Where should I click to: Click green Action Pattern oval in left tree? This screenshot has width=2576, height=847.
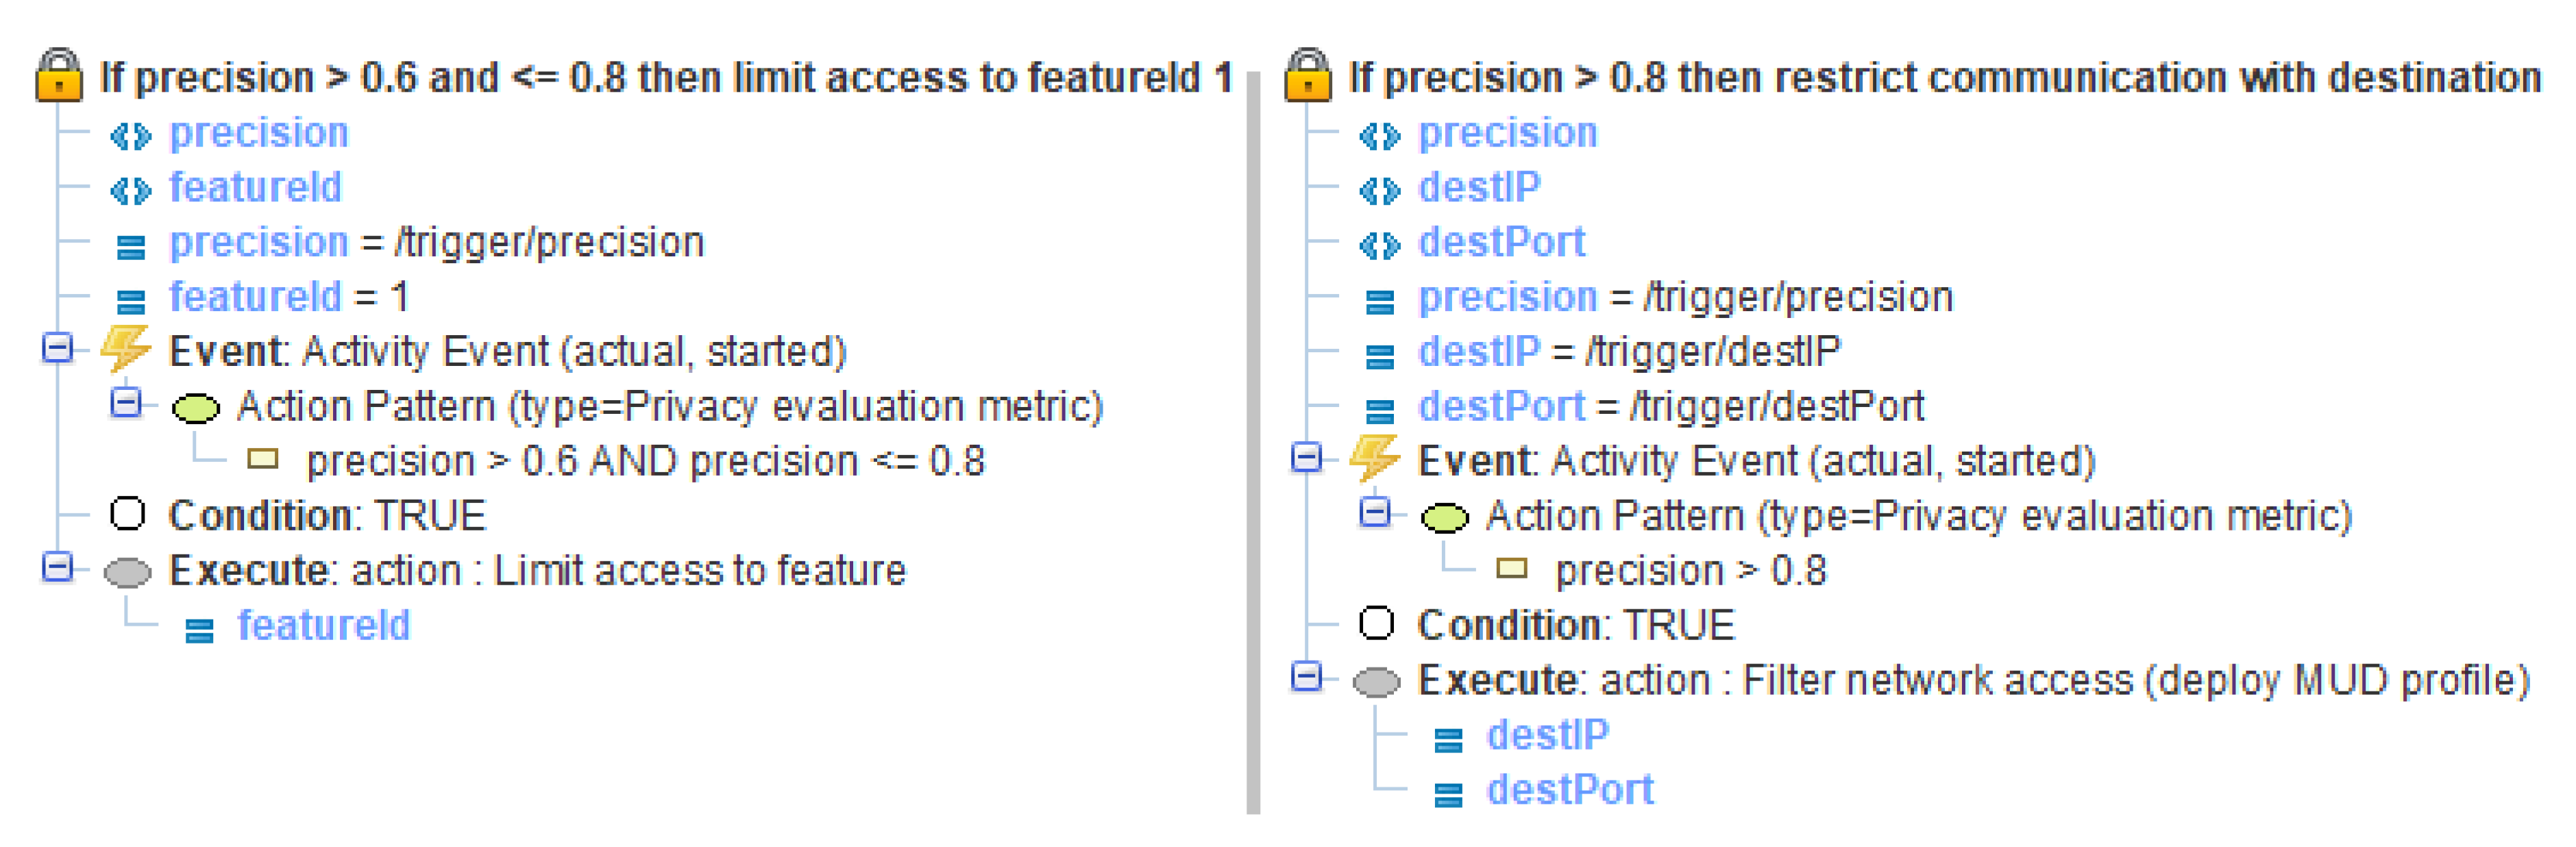195,407
